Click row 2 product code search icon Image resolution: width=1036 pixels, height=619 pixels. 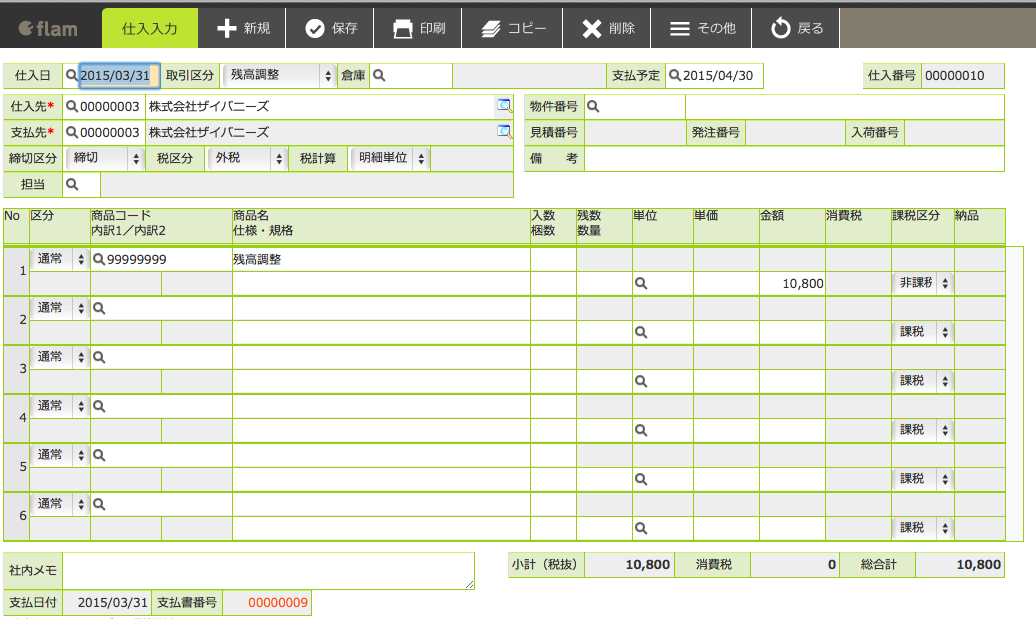coord(99,308)
